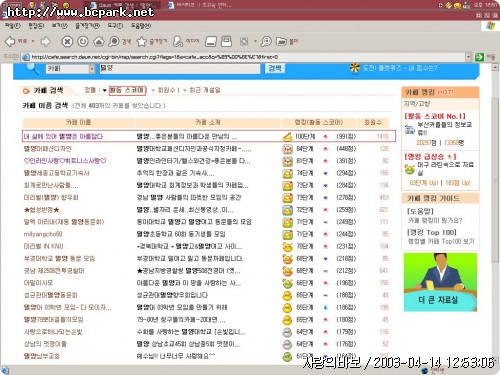Image resolution: width=500 pixels, height=375 pixels.
Task: Click the blue 검색 button
Action: 275,68
